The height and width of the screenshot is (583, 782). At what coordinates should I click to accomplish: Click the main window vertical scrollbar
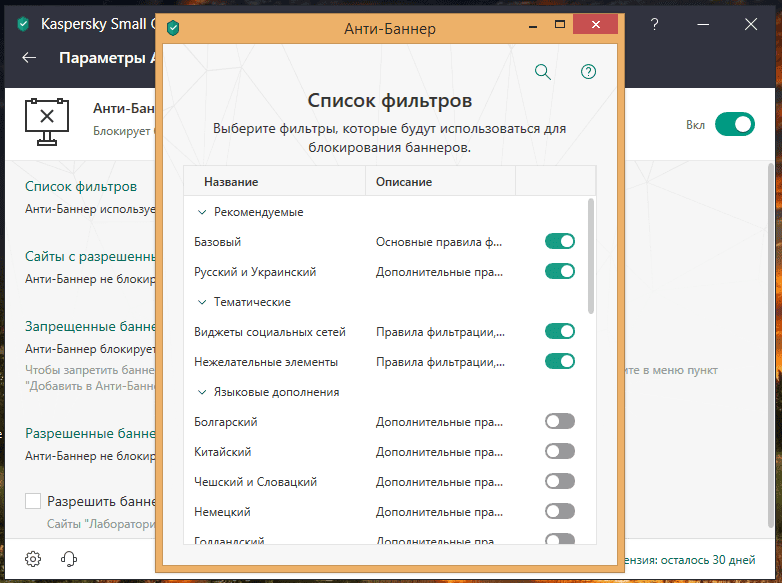pyautogui.click(x=772, y=344)
